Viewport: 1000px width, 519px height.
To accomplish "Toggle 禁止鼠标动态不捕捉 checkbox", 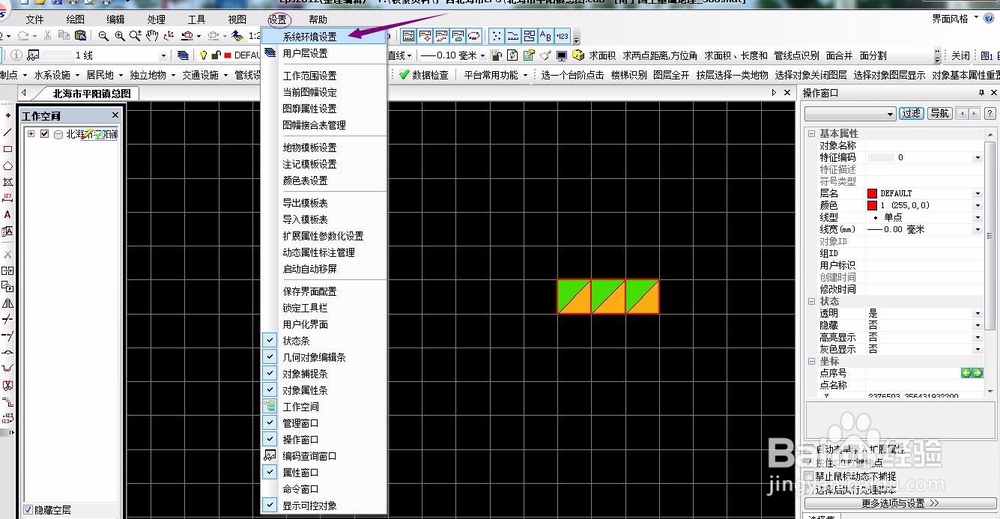I will coord(809,476).
